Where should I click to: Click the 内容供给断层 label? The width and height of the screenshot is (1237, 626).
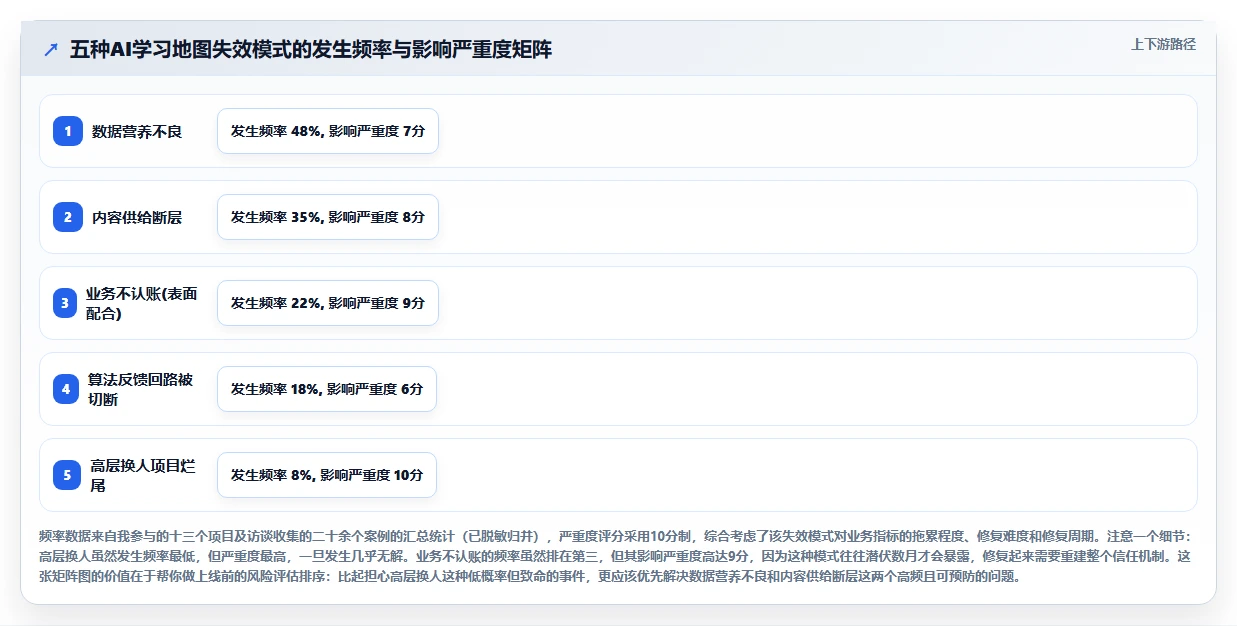pos(137,217)
